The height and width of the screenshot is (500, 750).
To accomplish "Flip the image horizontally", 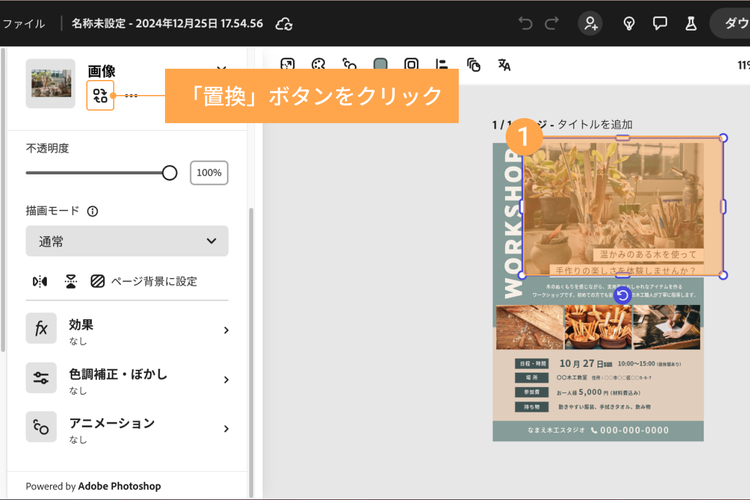I will (40, 281).
